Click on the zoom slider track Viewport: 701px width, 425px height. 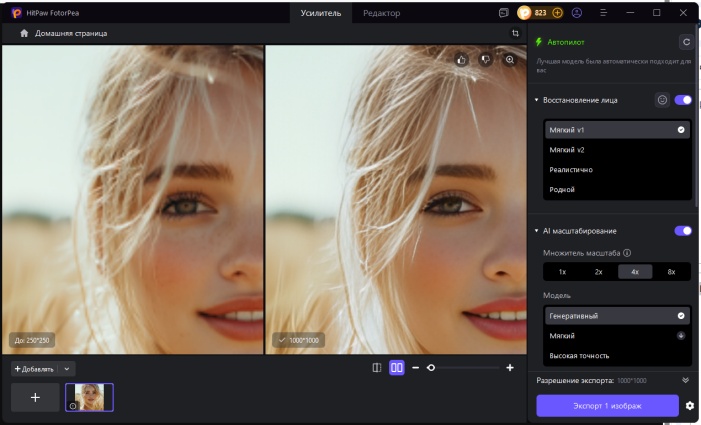(465, 368)
